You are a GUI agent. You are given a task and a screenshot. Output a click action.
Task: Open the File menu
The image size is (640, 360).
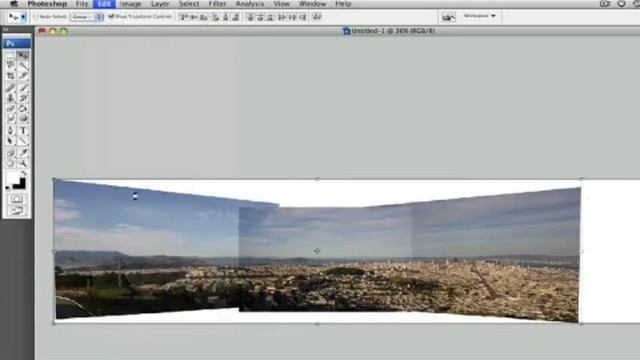tap(82, 4)
